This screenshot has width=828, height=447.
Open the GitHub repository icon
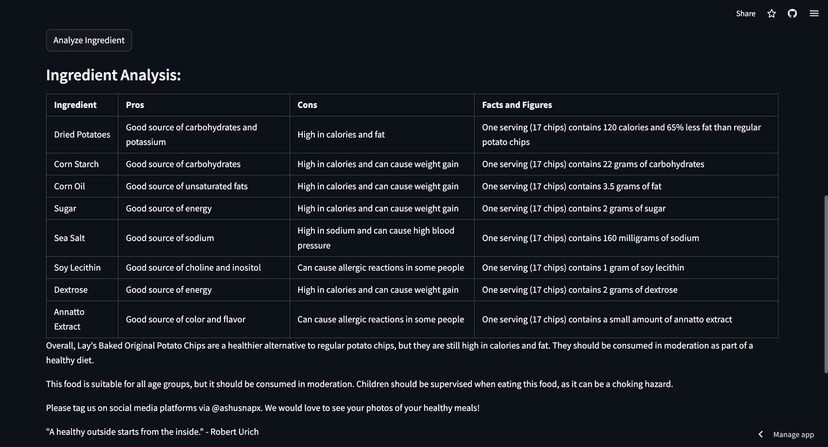pos(792,14)
